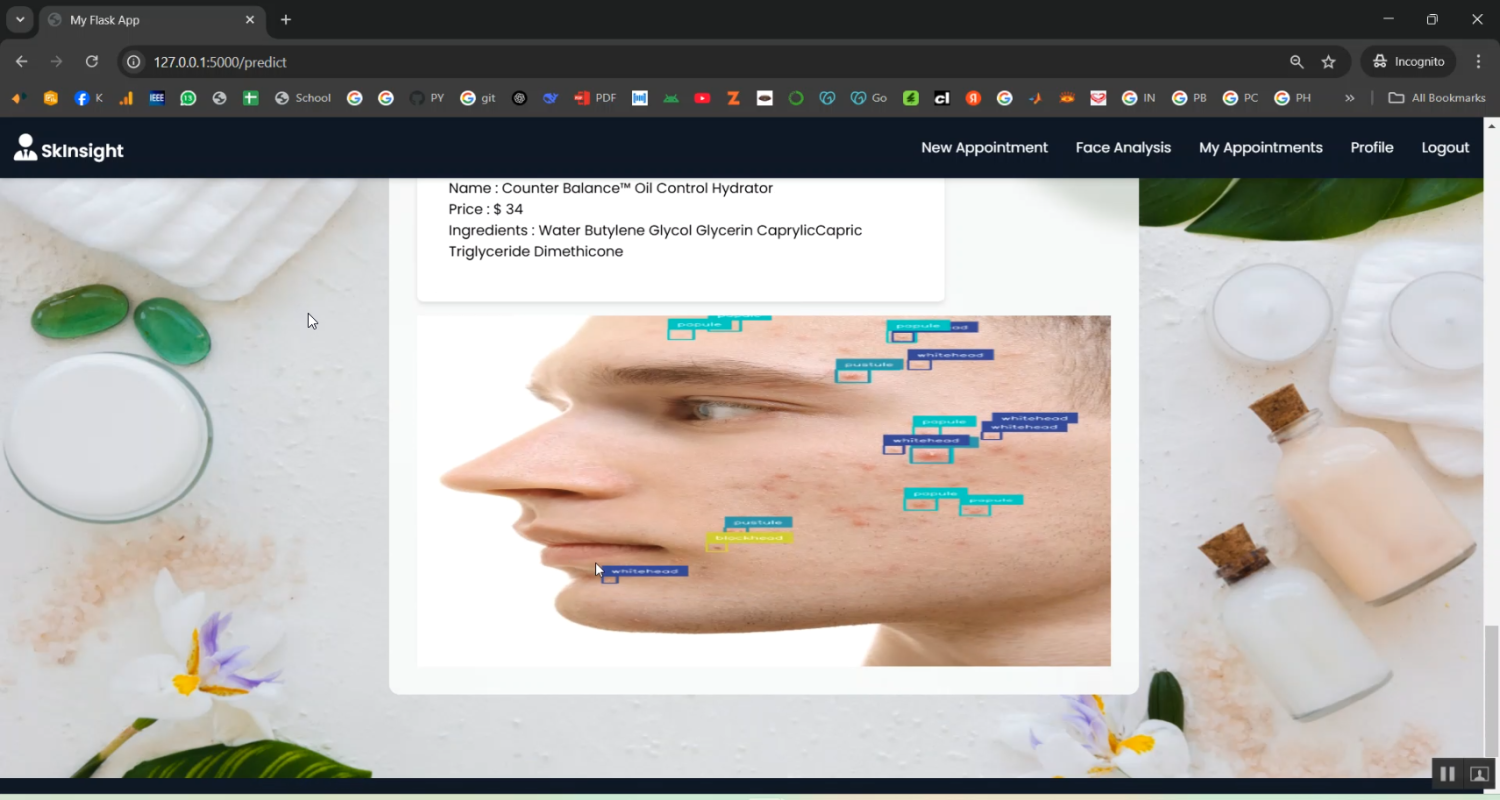
Task: Open a new browser tab
Action: click(286, 20)
